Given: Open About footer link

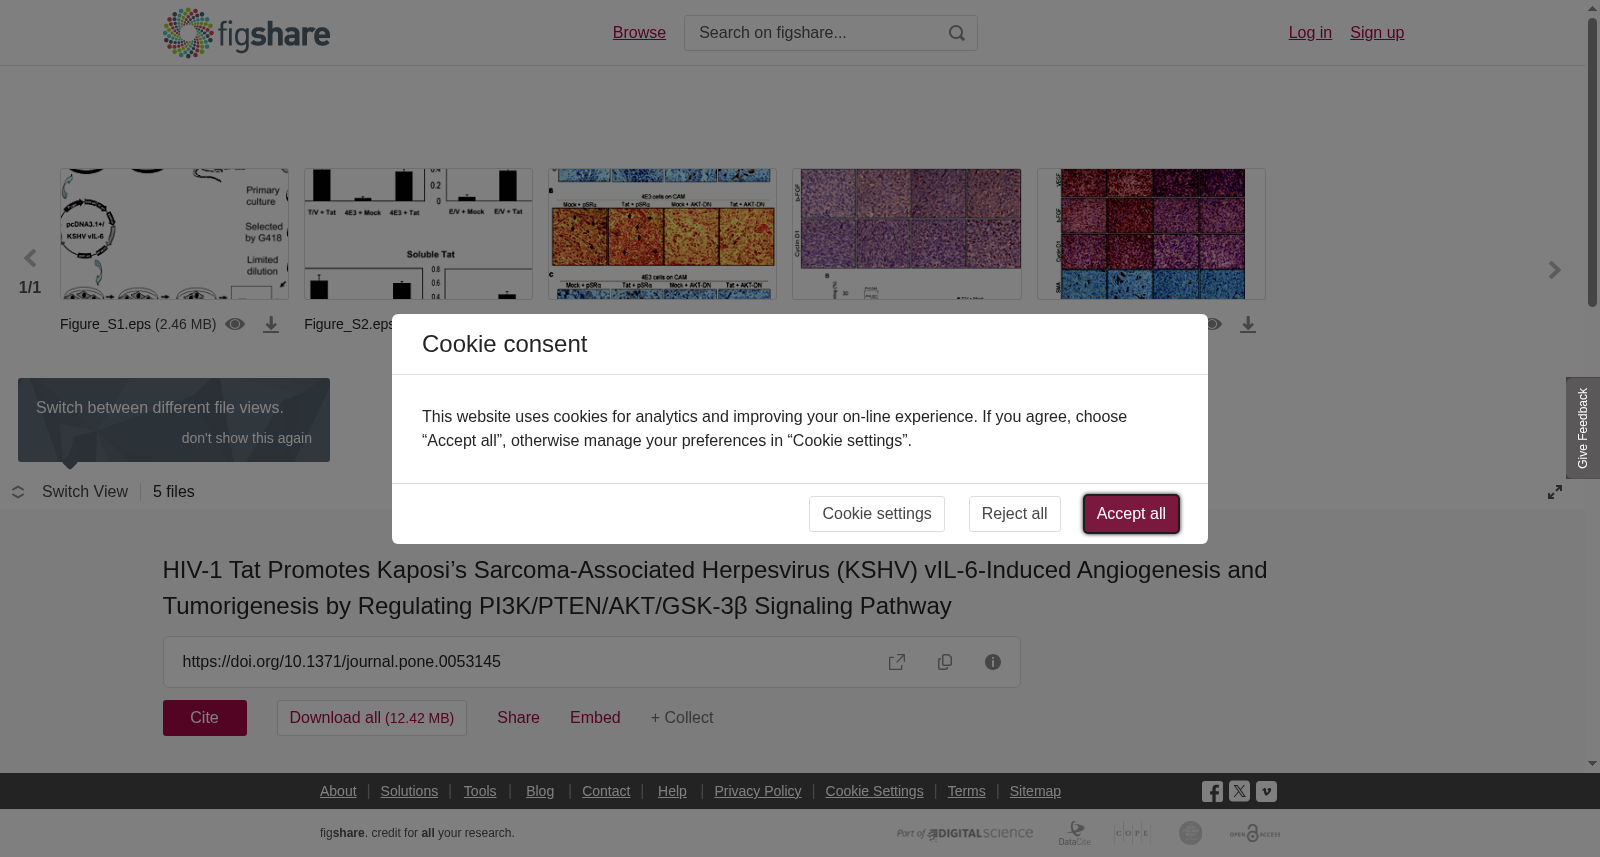Looking at the screenshot, I should pyautogui.click(x=338, y=791).
